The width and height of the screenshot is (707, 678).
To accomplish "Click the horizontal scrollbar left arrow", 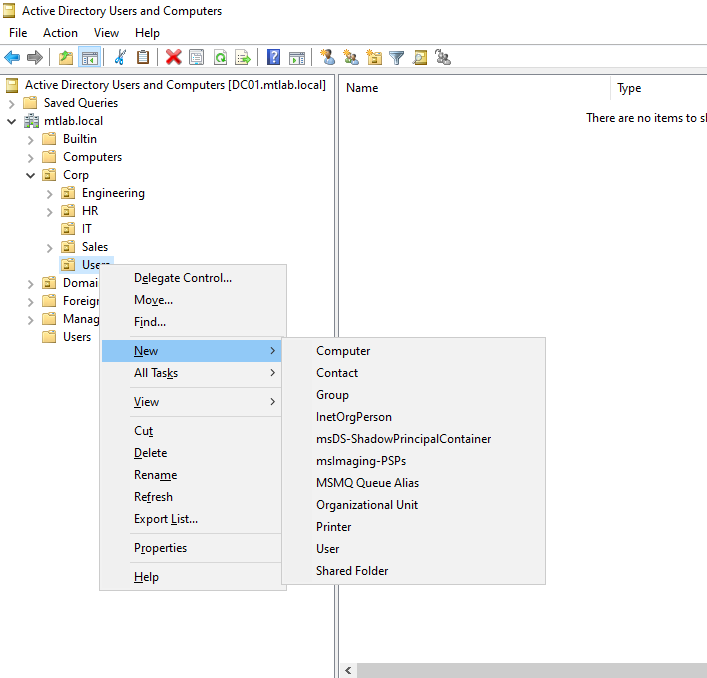I will pyautogui.click(x=348, y=670).
